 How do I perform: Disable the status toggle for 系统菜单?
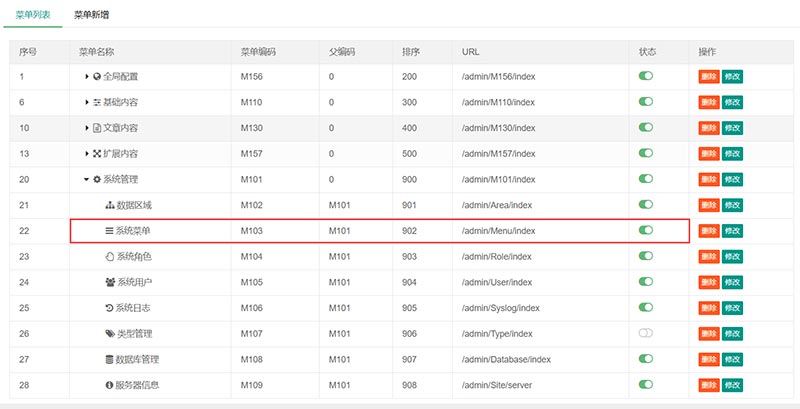646,230
